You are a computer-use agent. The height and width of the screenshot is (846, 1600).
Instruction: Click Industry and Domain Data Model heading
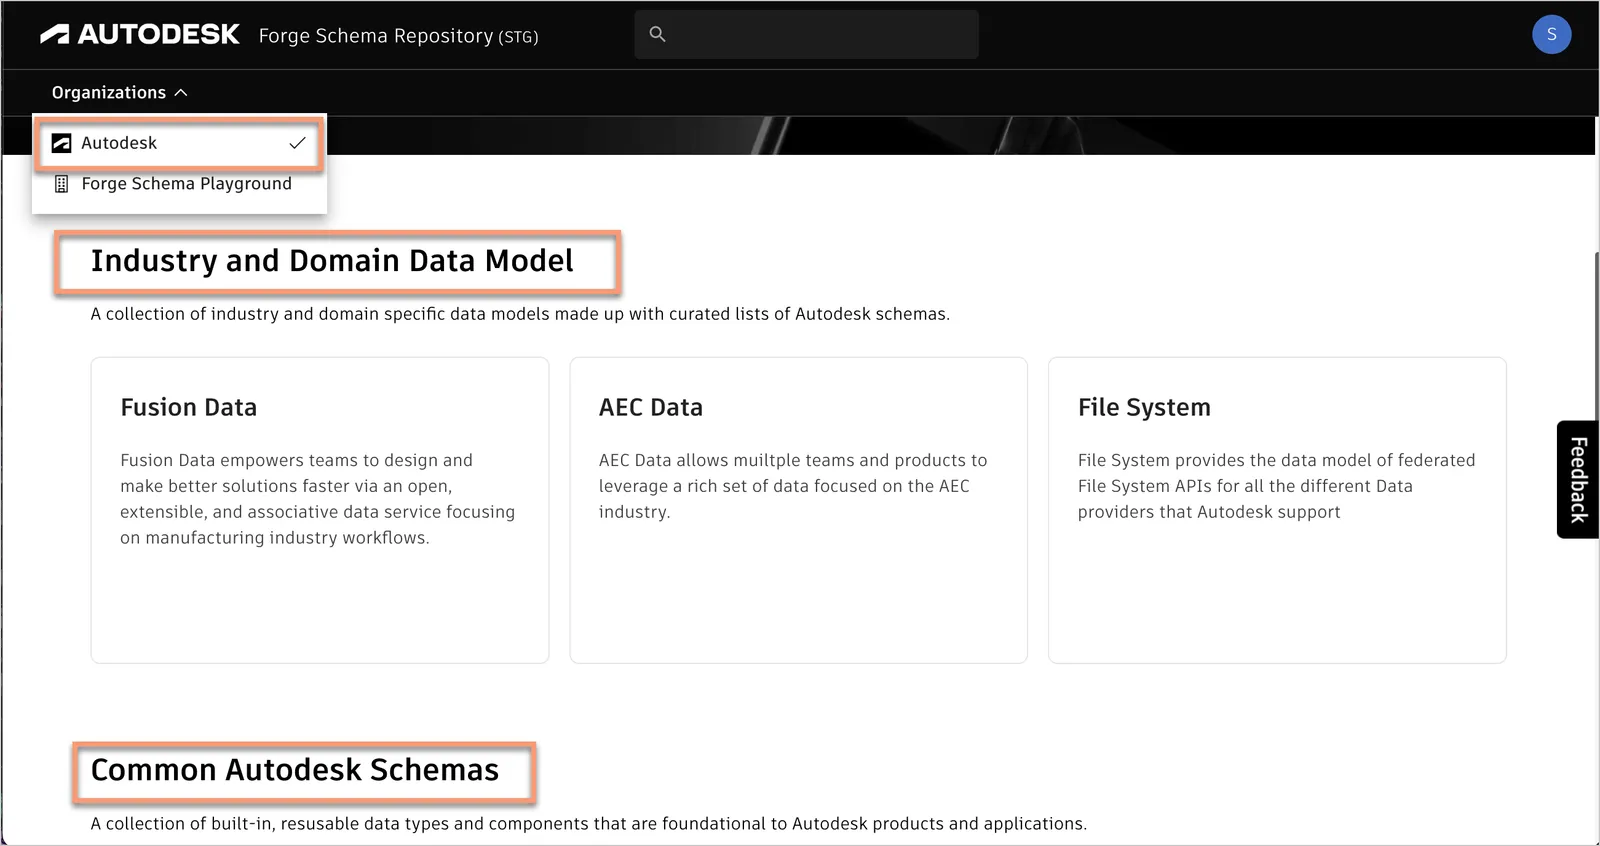[332, 261]
